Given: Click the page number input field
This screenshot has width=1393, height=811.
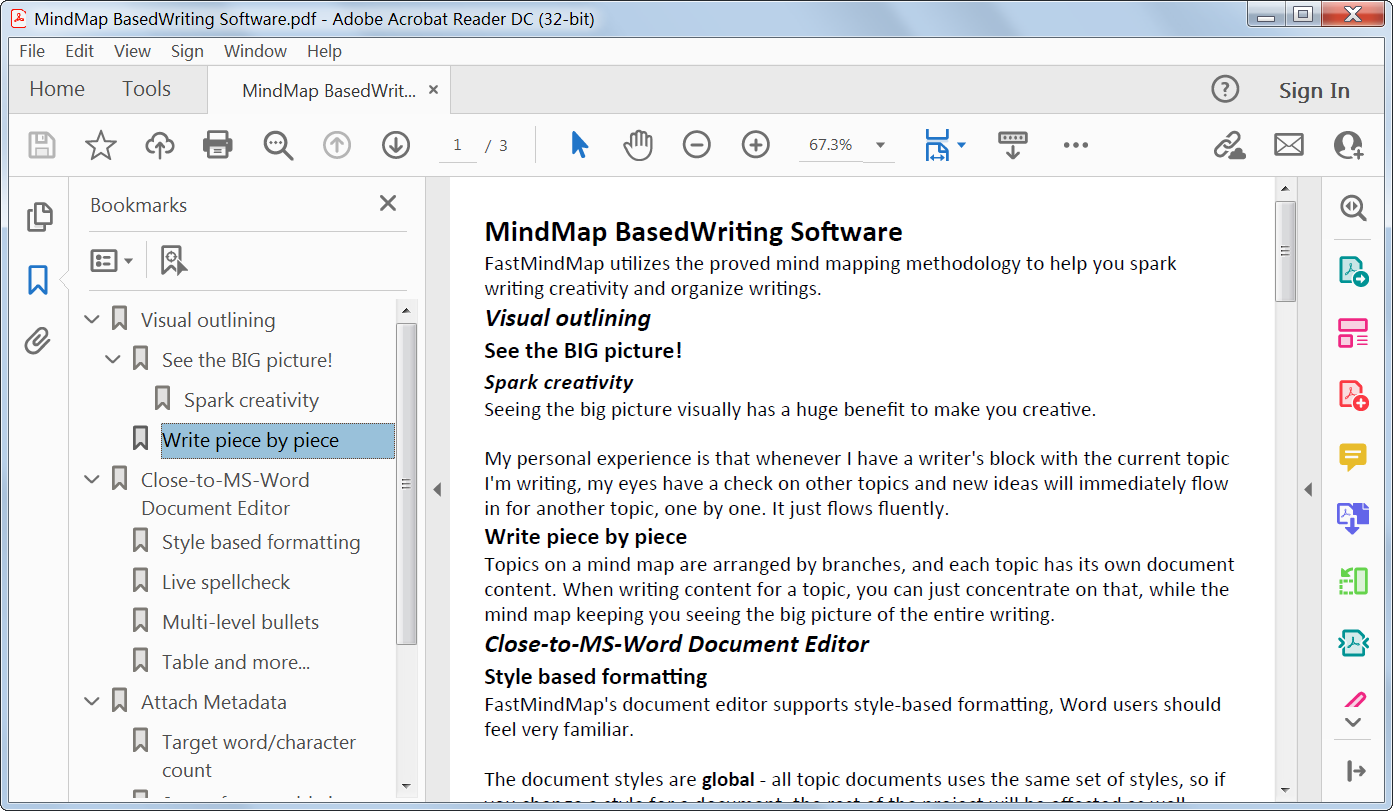Looking at the screenshot, I should pyautogui.click(x=457, y=145).
